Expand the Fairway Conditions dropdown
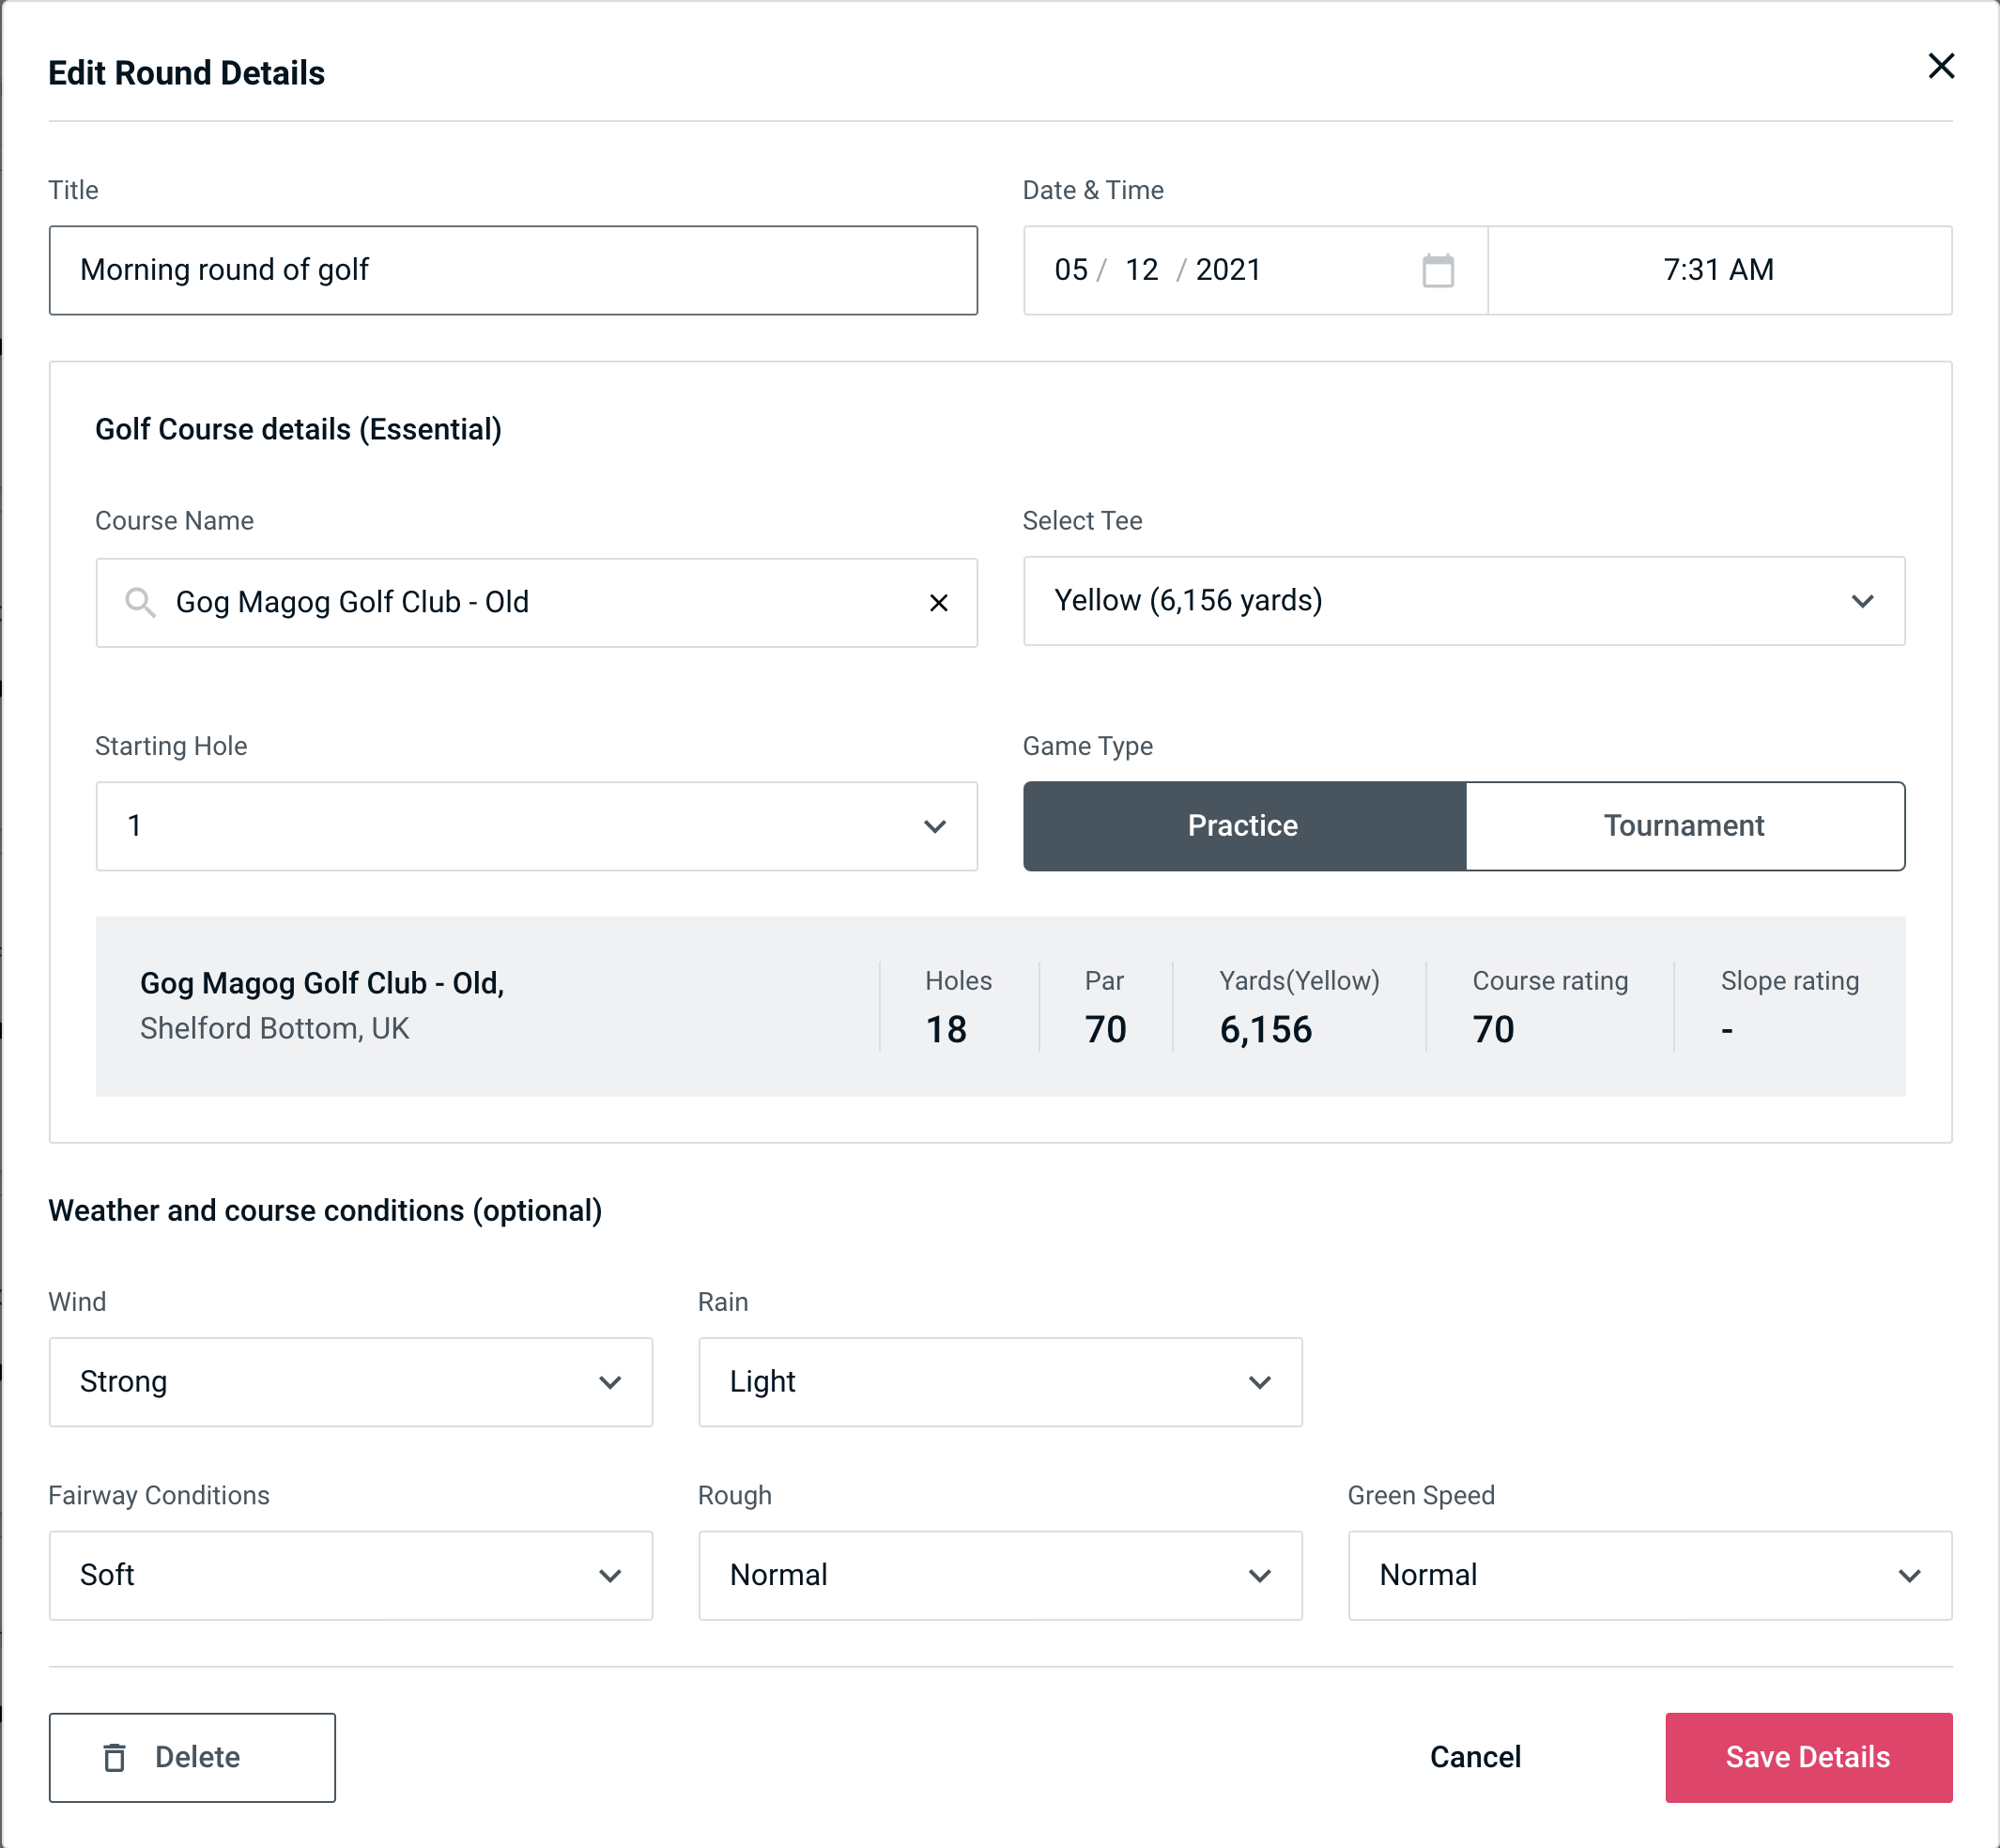This screenshot has height=1848, width=2000. [350, 1575]
